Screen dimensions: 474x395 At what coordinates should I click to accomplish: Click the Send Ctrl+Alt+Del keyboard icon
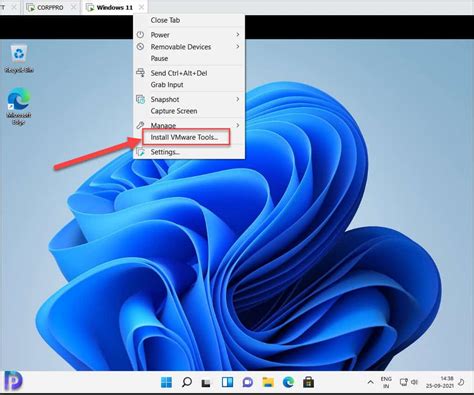pos(140,72)
